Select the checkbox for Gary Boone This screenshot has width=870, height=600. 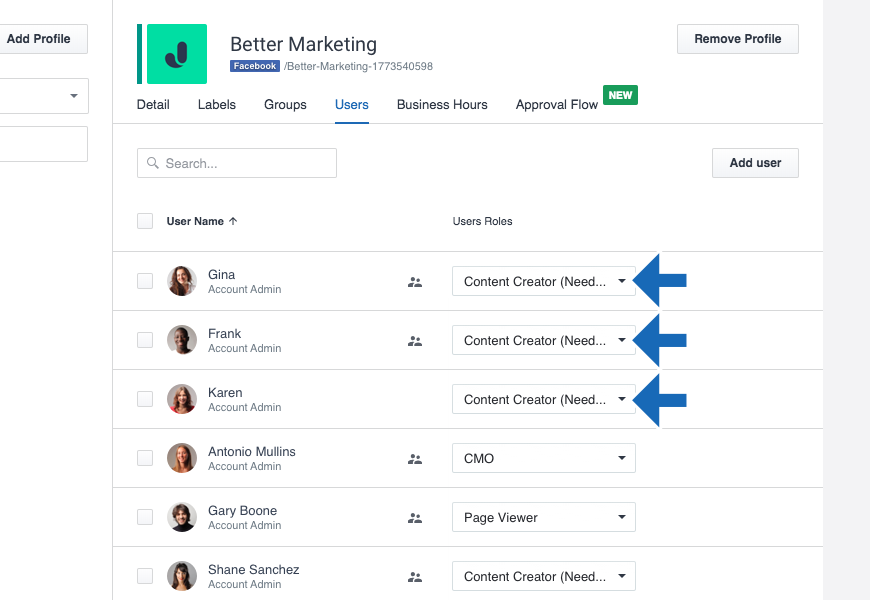click(145, 517)
